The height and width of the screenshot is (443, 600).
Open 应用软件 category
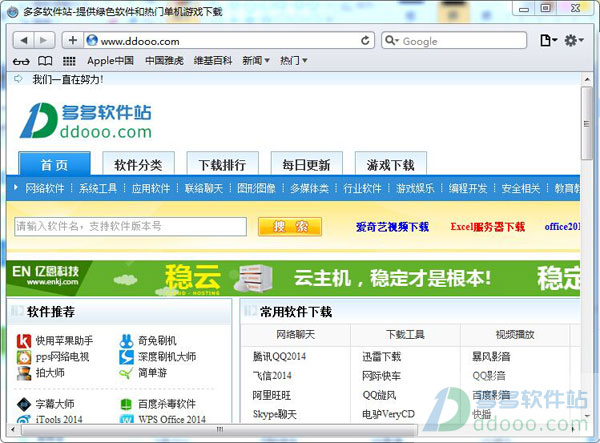click(151, 188)
